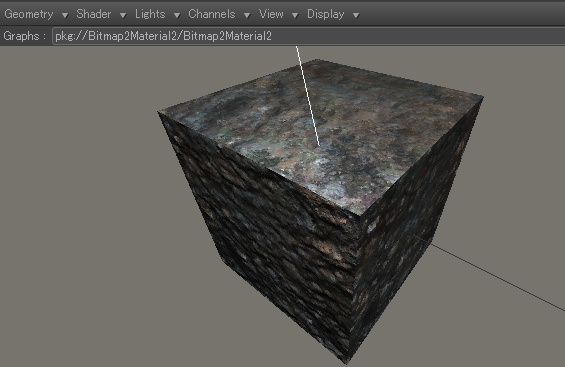Open the View menu
The height and width of the screenshot is (367, 565).
pyautogui.click(x=271, y=14)
